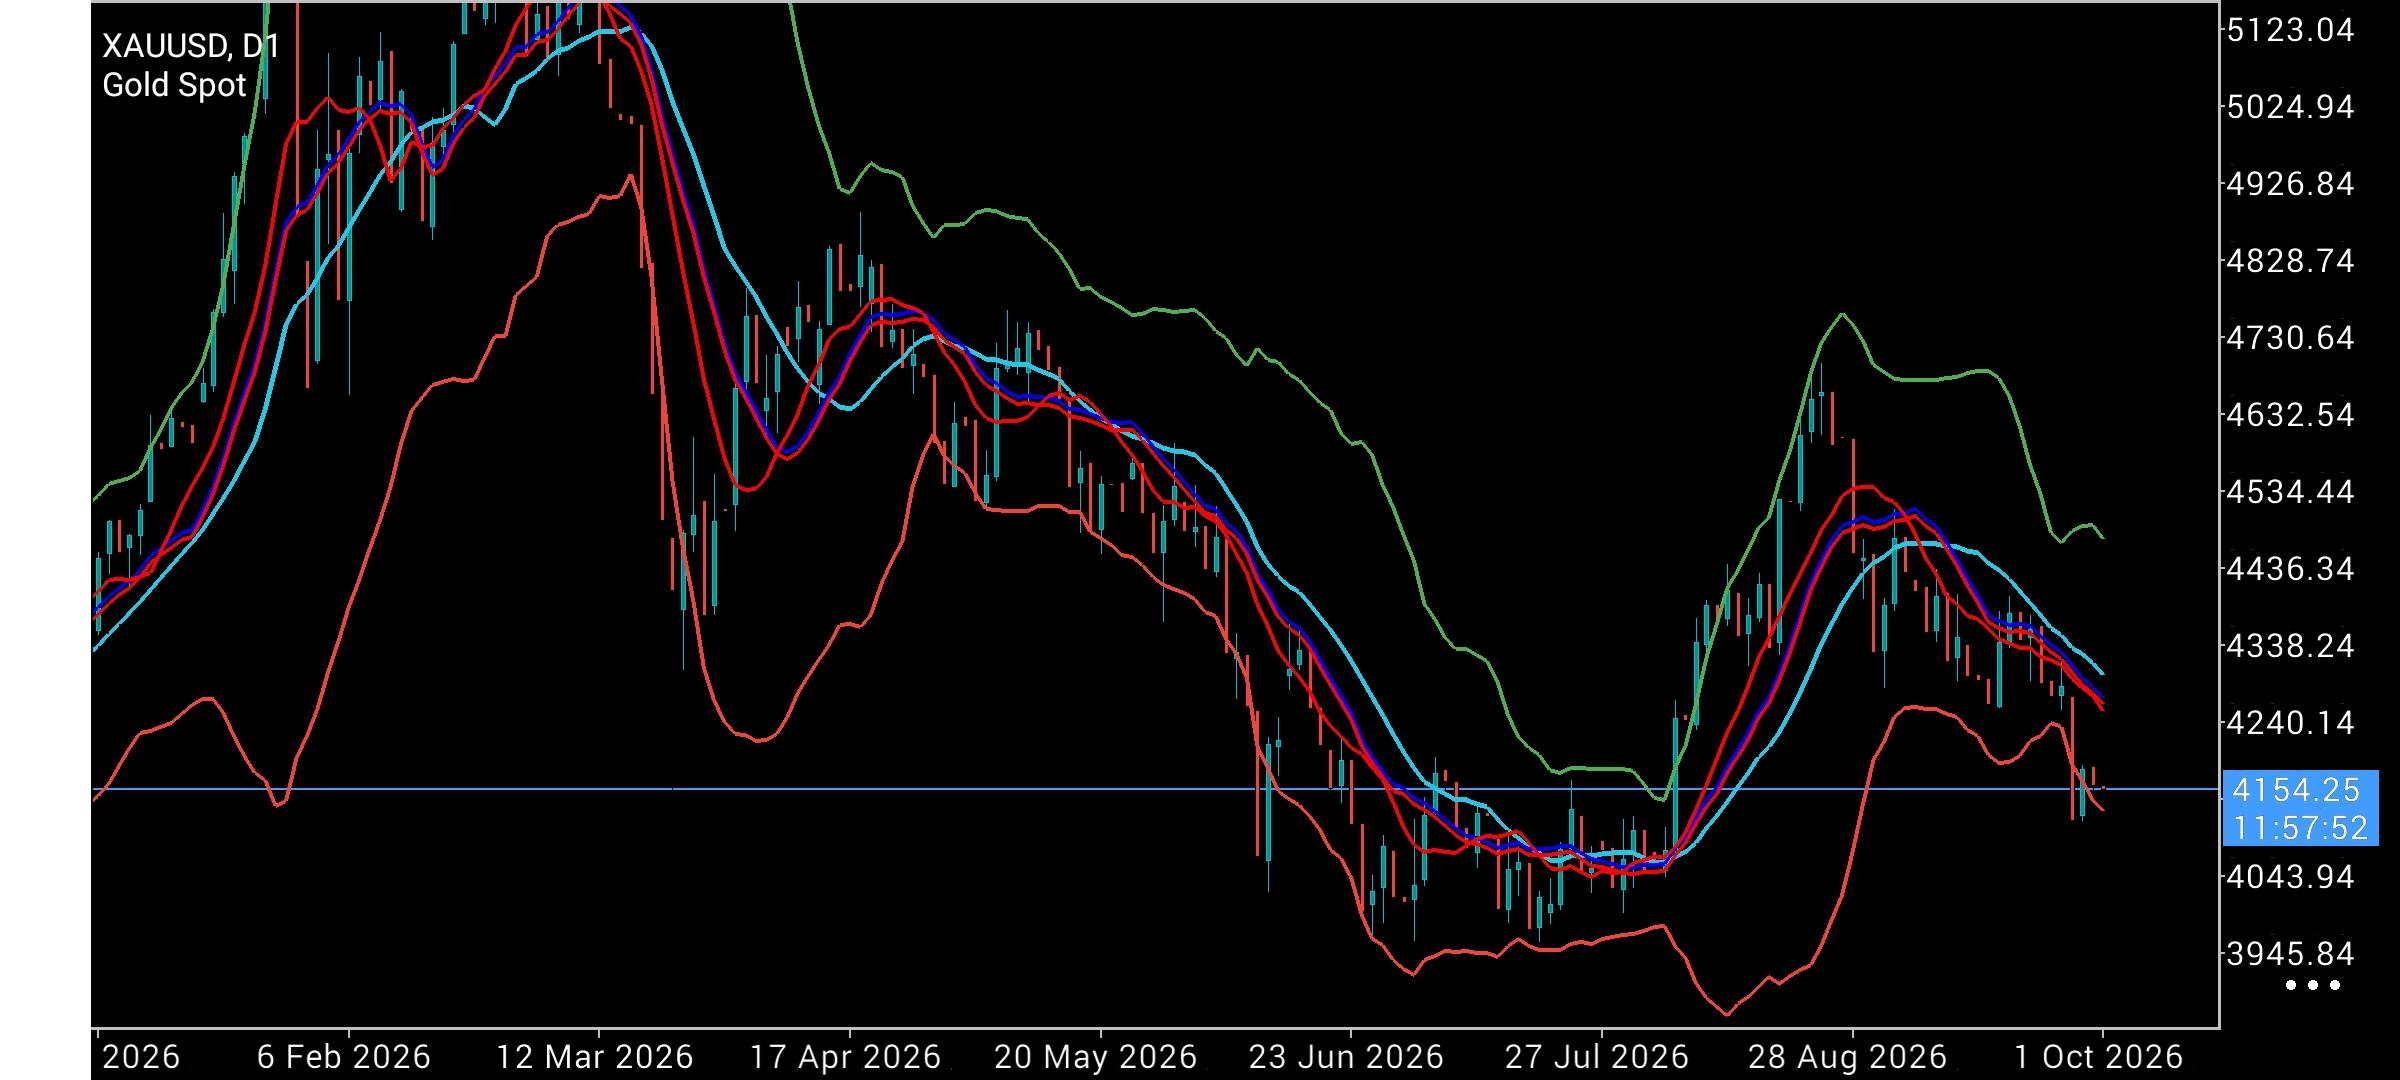Click the 4338.24 price scale label
The height and width of the screenshot is (1080, 2400).
[2290, 646]
